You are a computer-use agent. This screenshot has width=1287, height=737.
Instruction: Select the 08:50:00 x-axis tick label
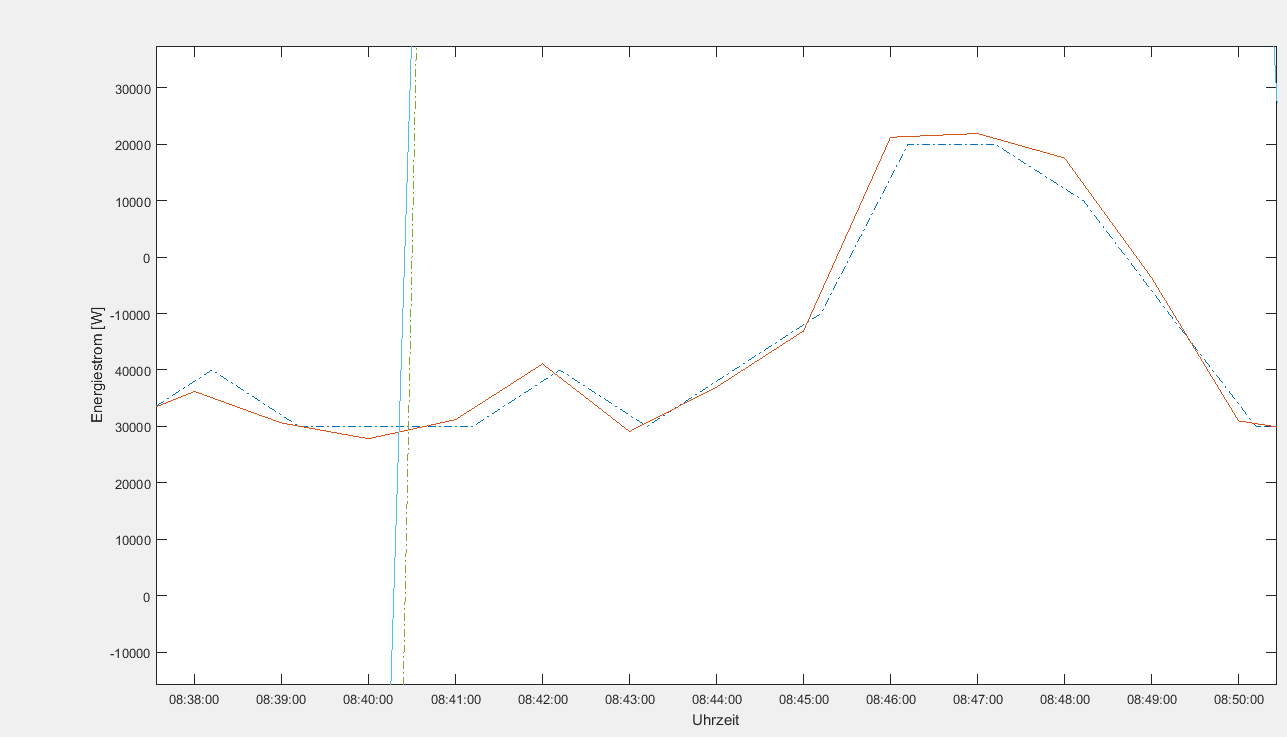1238,701
